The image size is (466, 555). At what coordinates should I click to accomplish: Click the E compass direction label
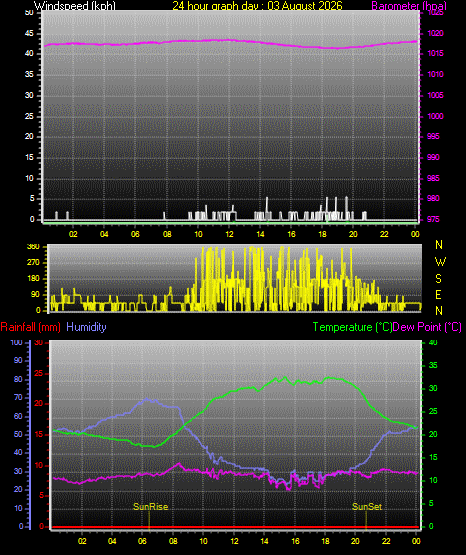[438, 295]
